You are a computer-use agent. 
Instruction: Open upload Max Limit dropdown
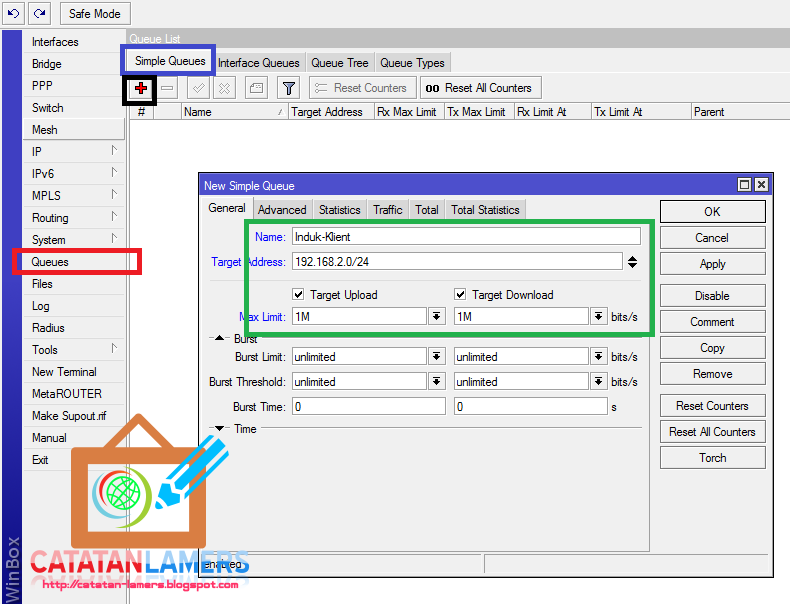point(436,316)
